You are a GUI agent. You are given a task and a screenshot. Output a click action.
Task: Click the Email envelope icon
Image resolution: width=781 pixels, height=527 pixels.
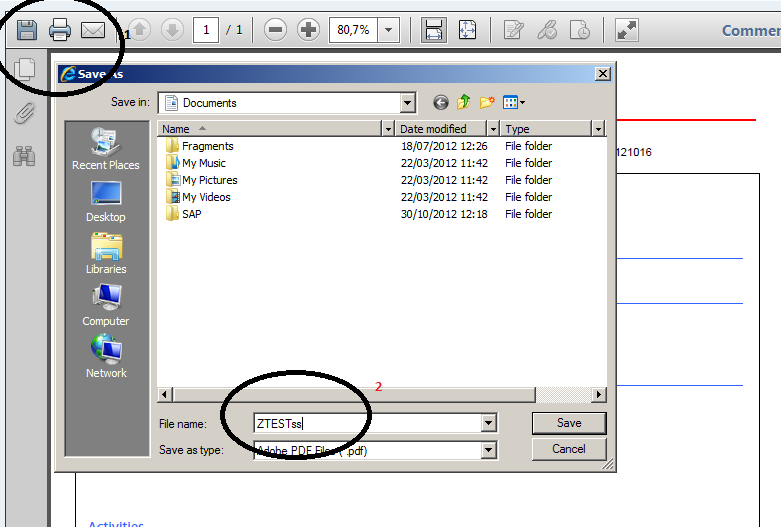(93, 30)
